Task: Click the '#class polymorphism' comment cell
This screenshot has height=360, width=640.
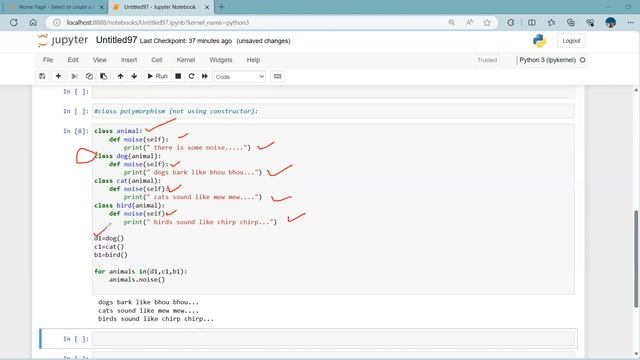Action: coord(333,111)
